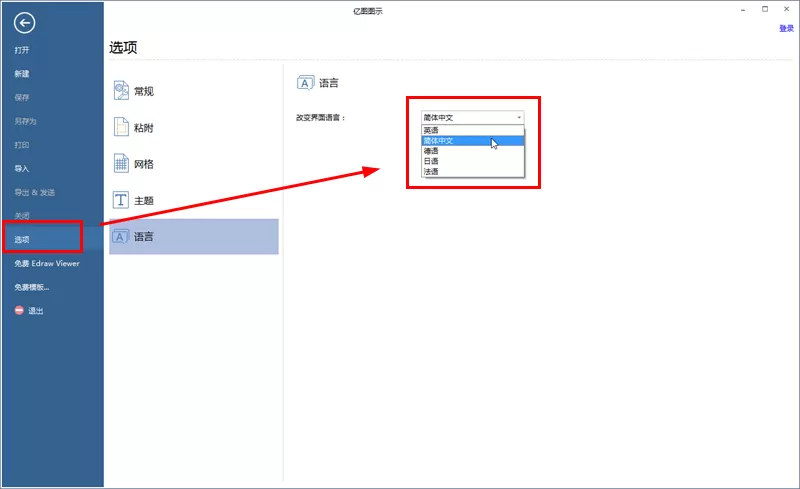Click the 登录 link
800x489 pixels.
tap(786, 29)
